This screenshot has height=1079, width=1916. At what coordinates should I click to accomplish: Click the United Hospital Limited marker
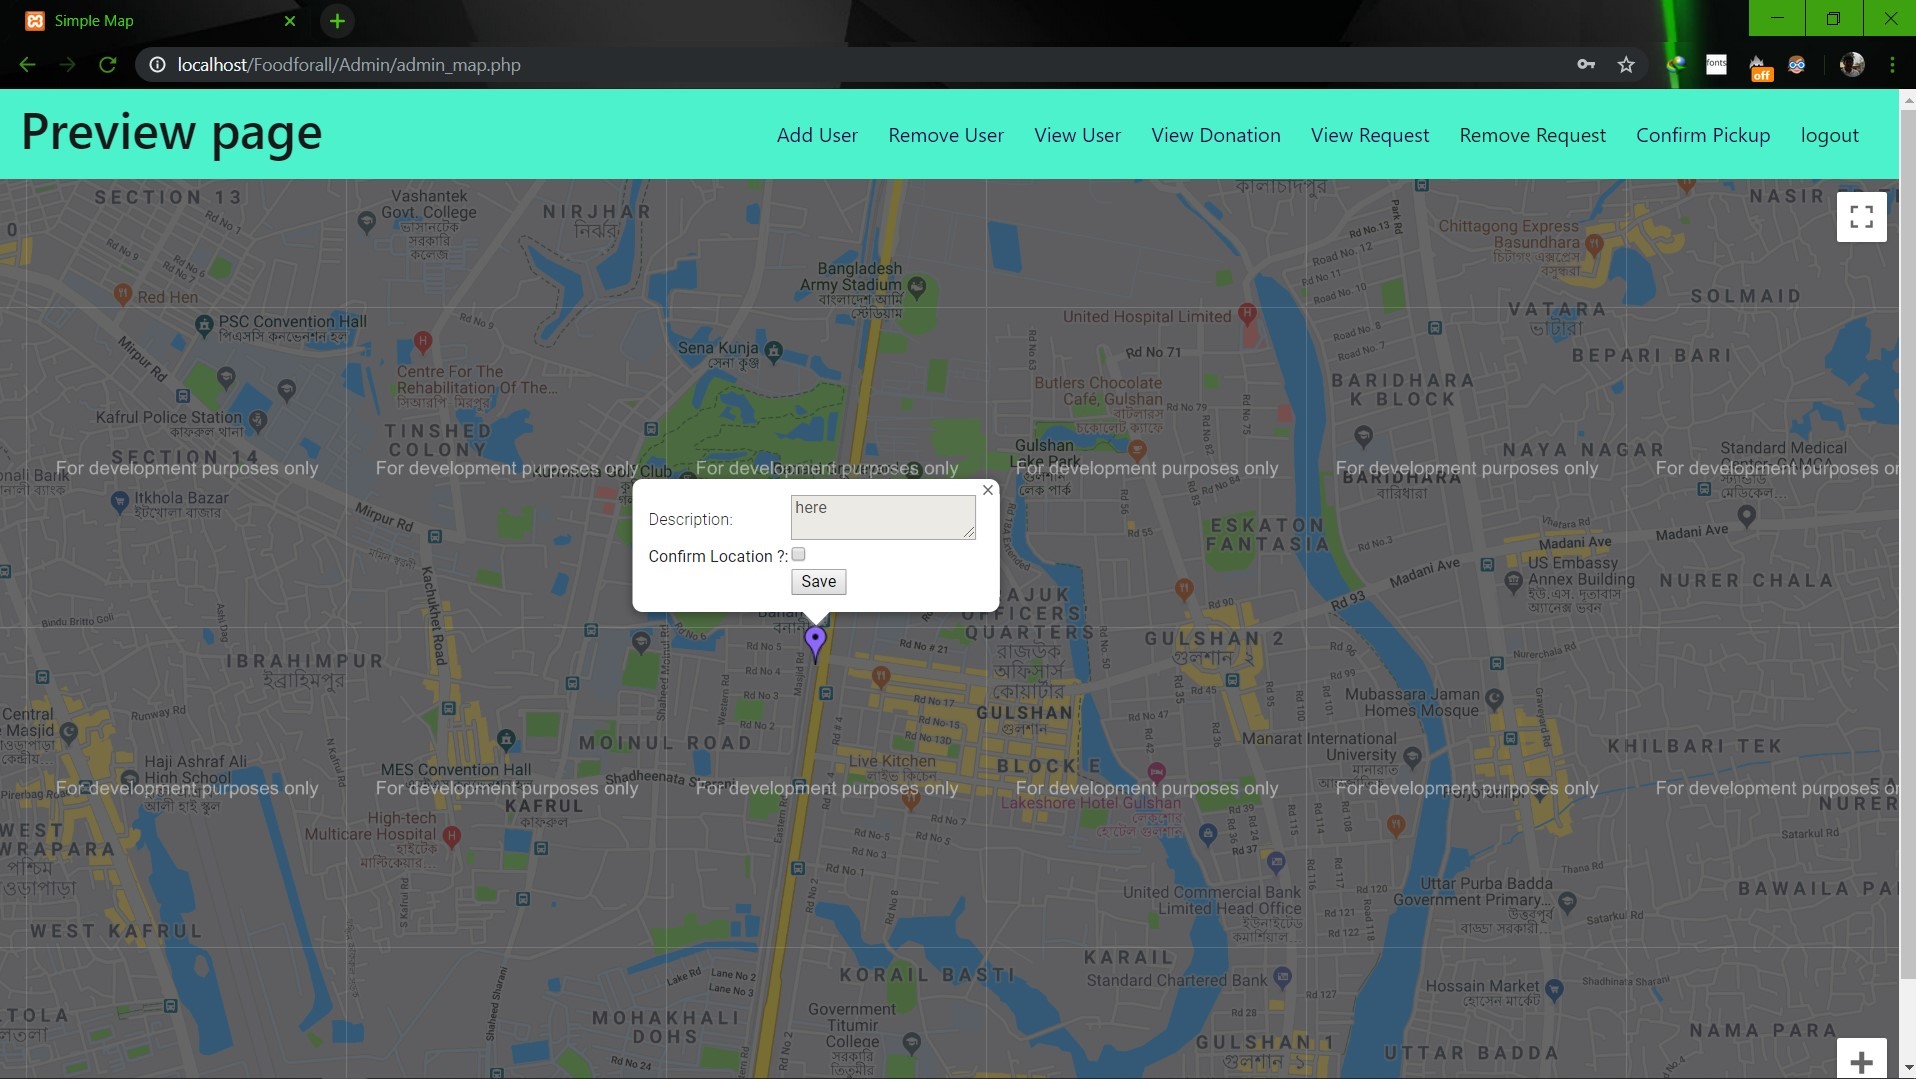click(x=1247, y=314)
